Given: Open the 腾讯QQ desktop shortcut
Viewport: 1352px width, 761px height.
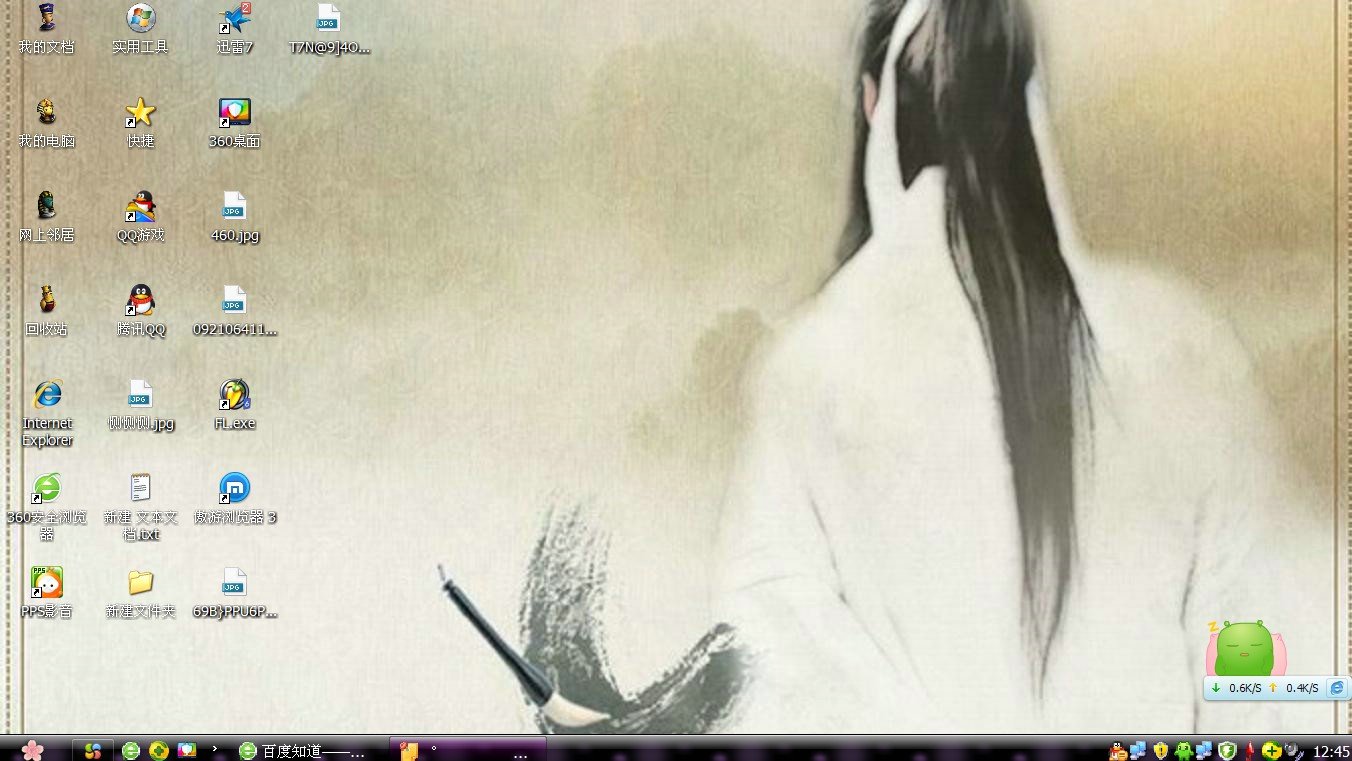Looking at the screenshot, I should [x=140, y=301].
